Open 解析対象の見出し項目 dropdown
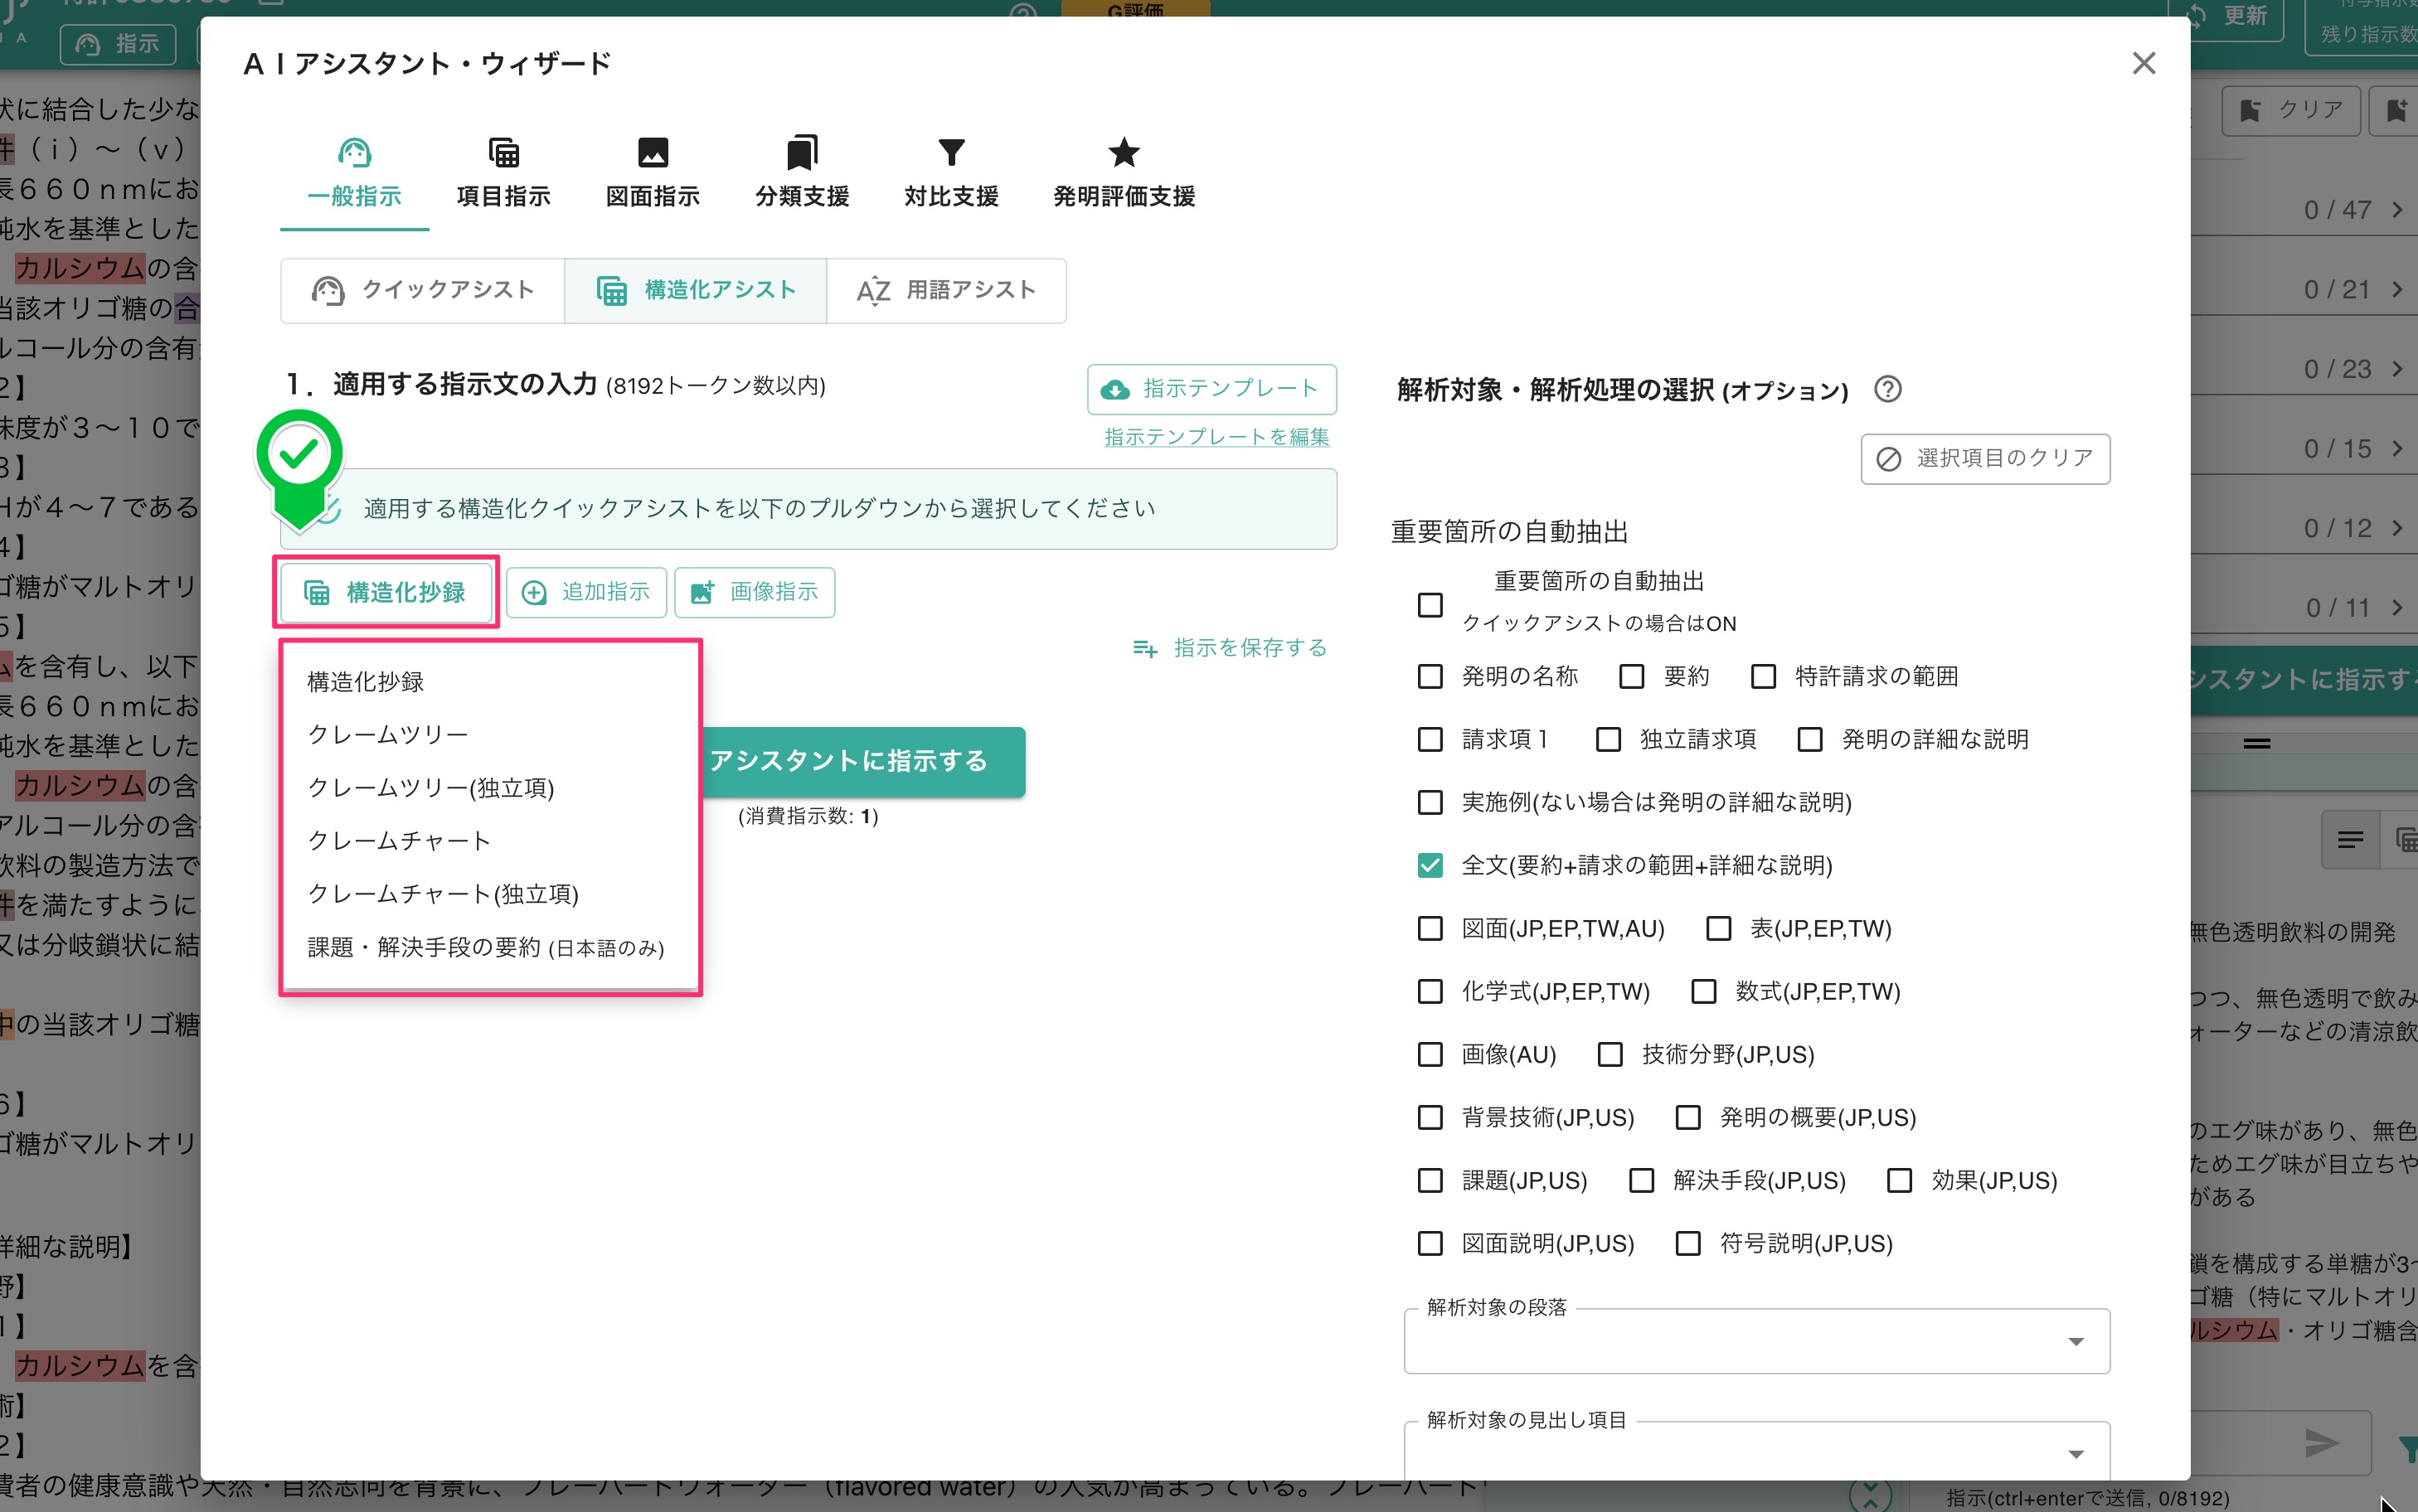 [1757, 1452]
